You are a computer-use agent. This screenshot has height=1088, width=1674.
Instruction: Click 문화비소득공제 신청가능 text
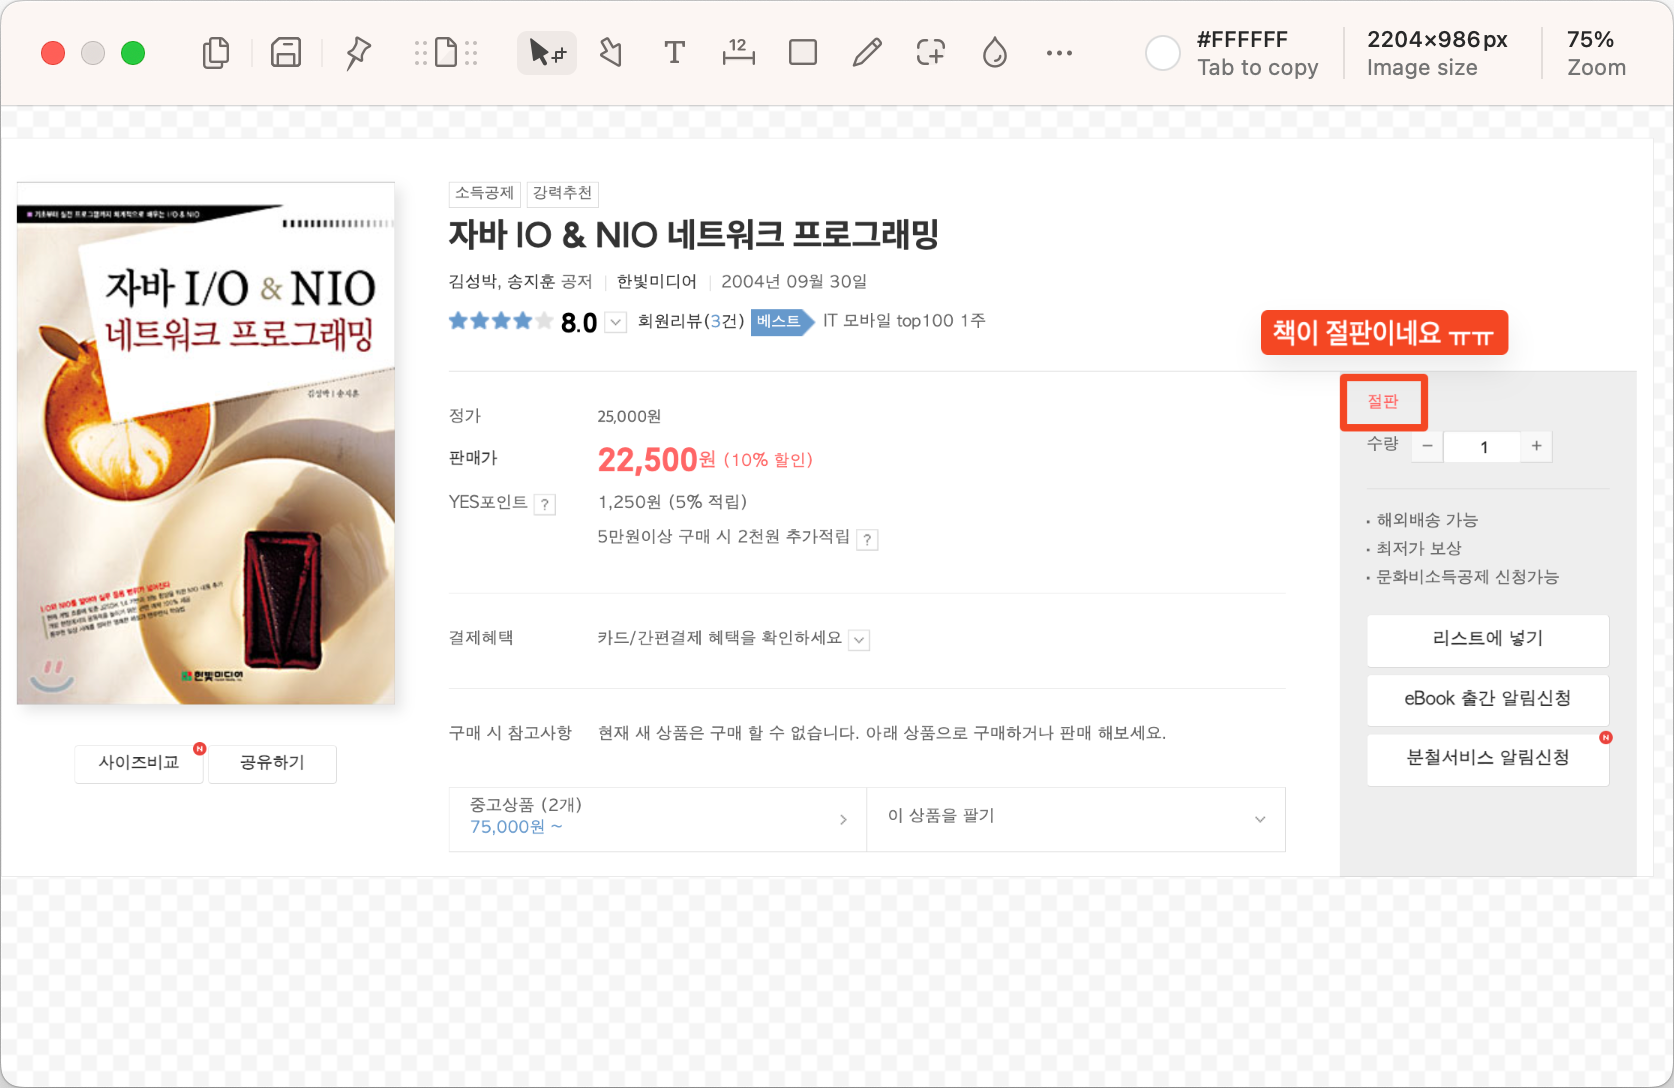1468,577
